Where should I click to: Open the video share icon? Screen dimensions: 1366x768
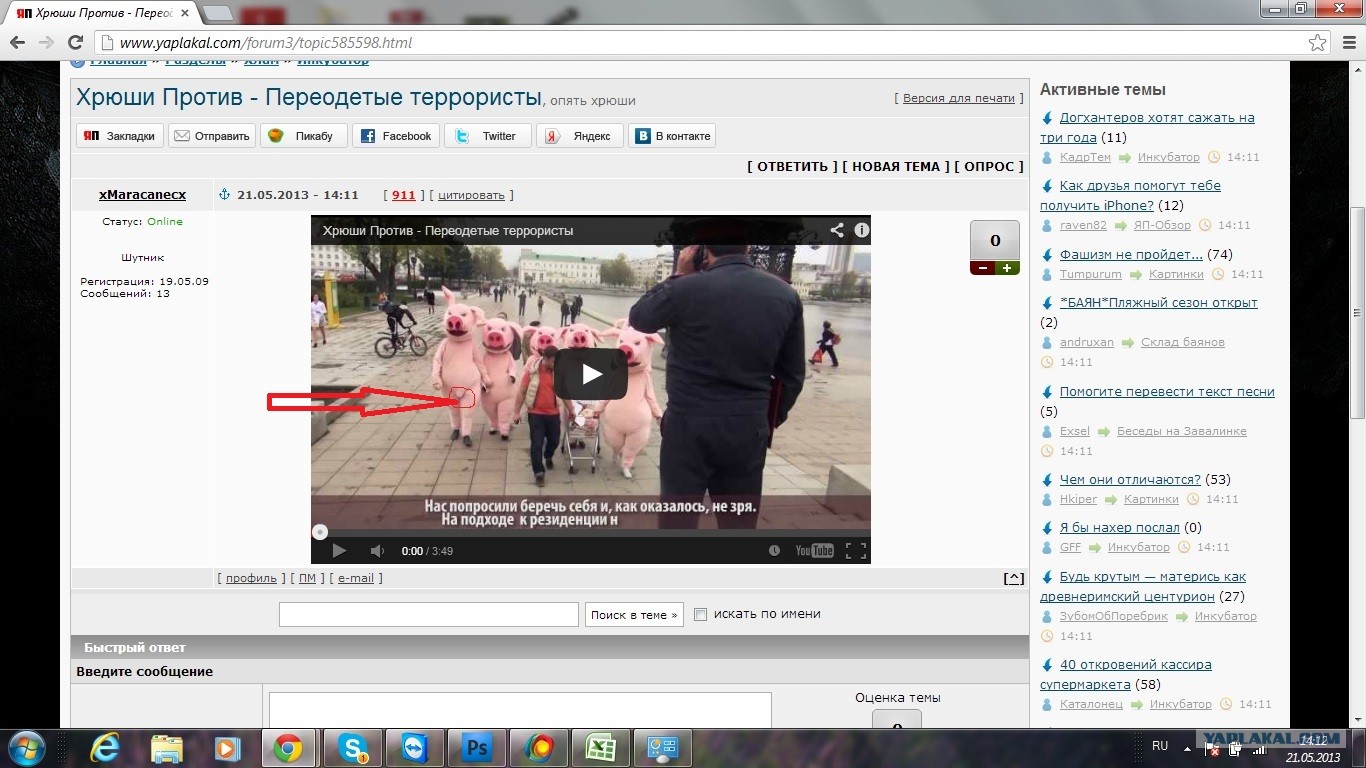click(837, 230)
